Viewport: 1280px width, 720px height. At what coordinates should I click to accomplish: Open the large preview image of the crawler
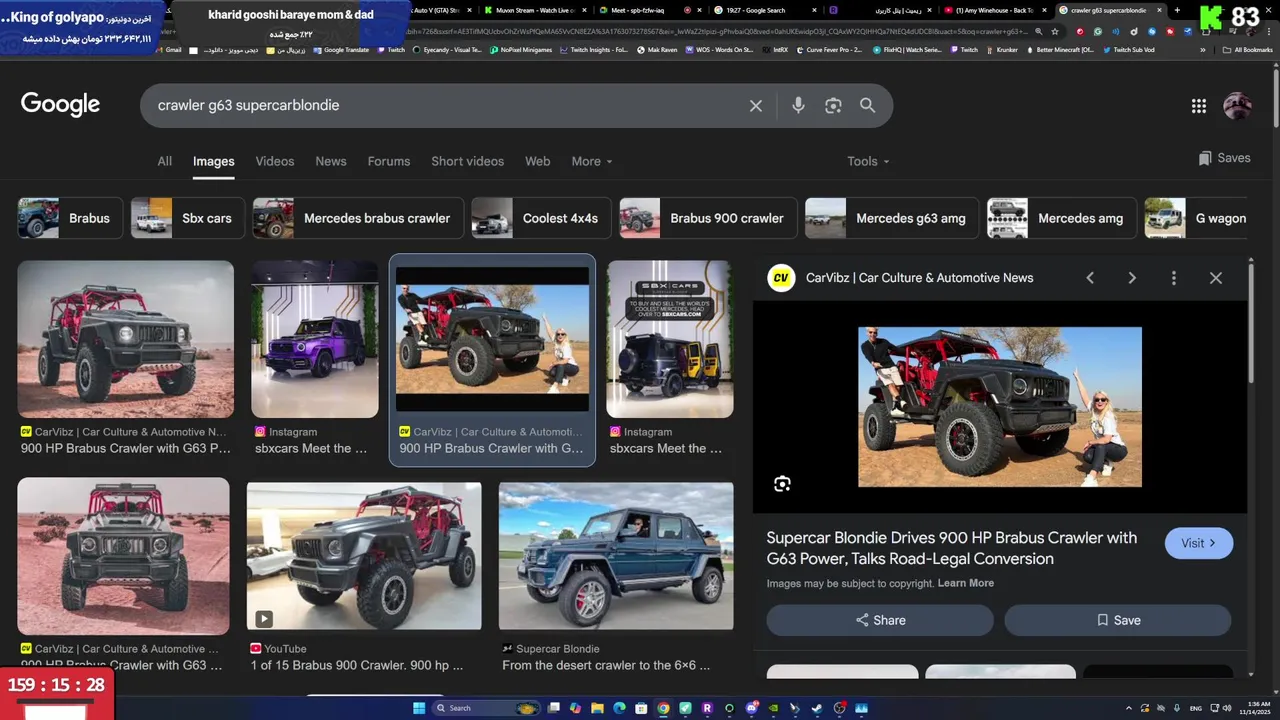click(x=1000, y=407)
